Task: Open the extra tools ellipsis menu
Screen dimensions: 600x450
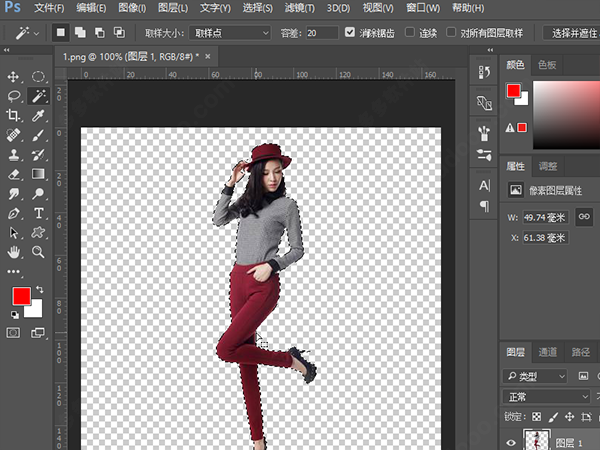Action: click(14, 272)
